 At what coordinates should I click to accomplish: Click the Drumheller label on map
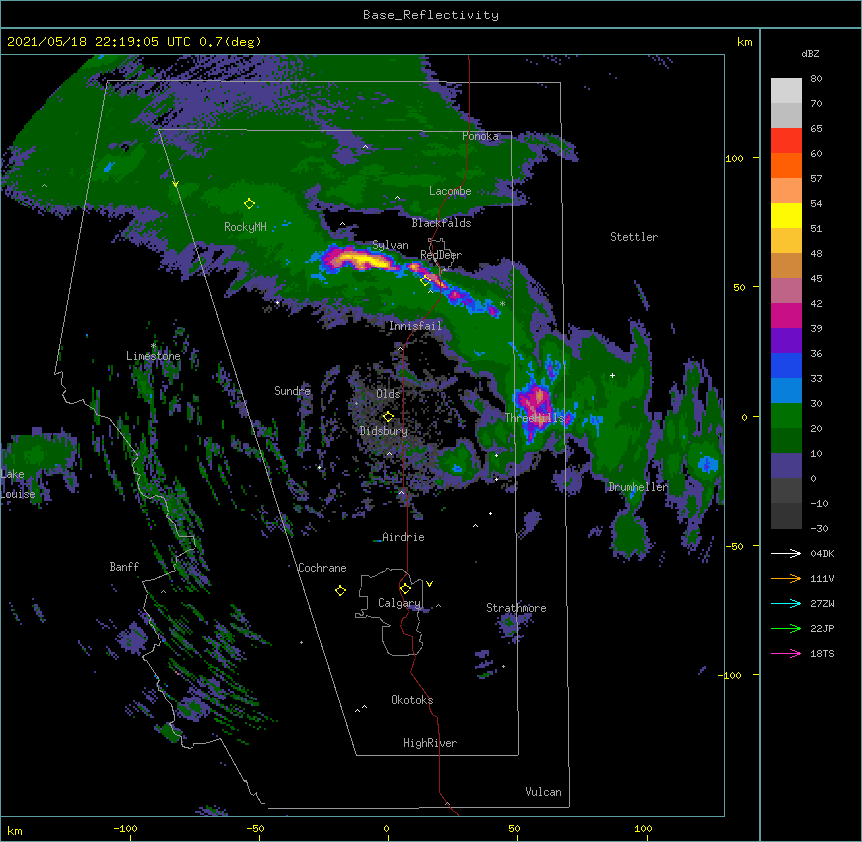coord(638,487)
